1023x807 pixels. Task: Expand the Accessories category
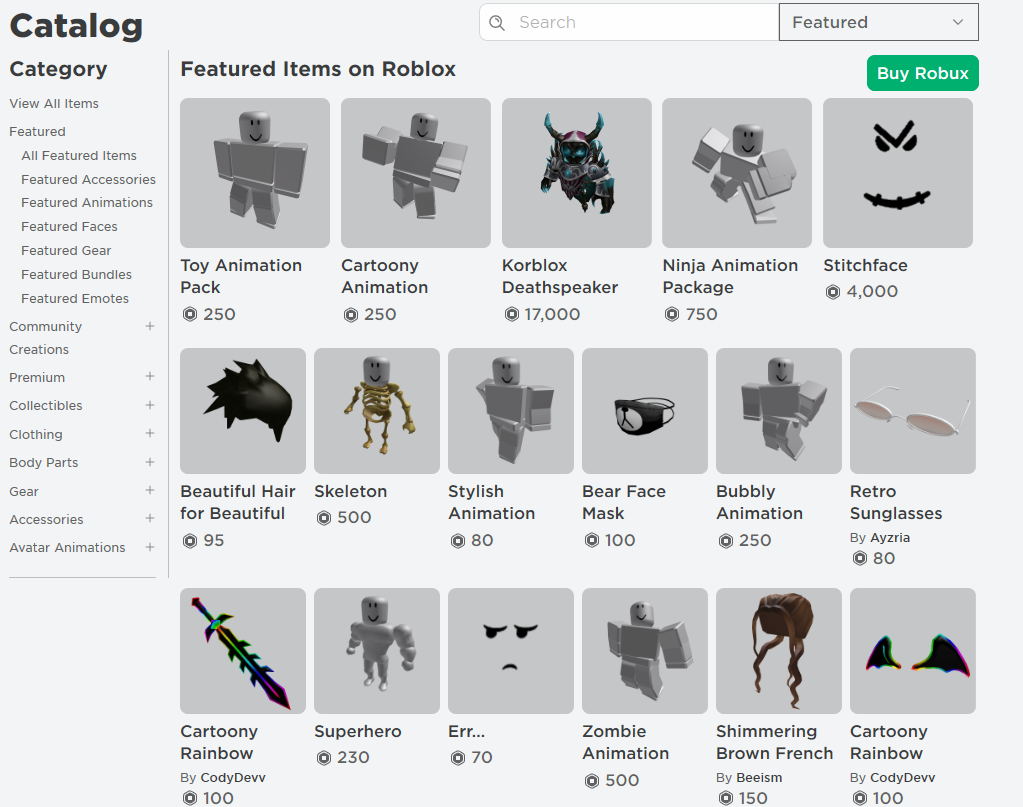click(149, 518)
